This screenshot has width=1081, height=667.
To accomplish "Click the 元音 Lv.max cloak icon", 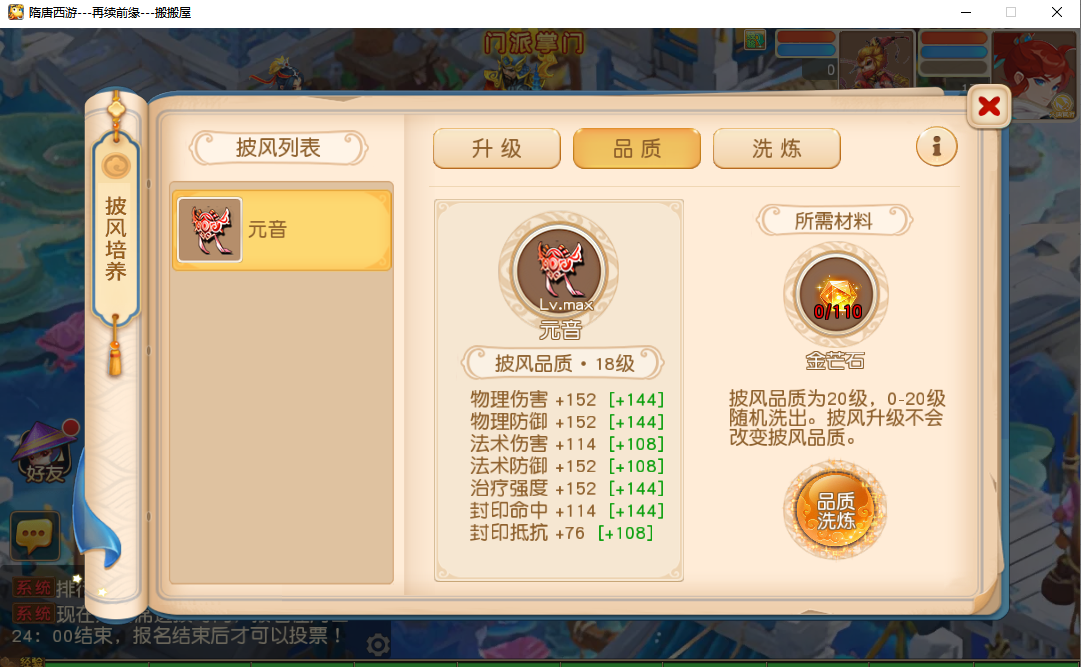I will [559, 271].
